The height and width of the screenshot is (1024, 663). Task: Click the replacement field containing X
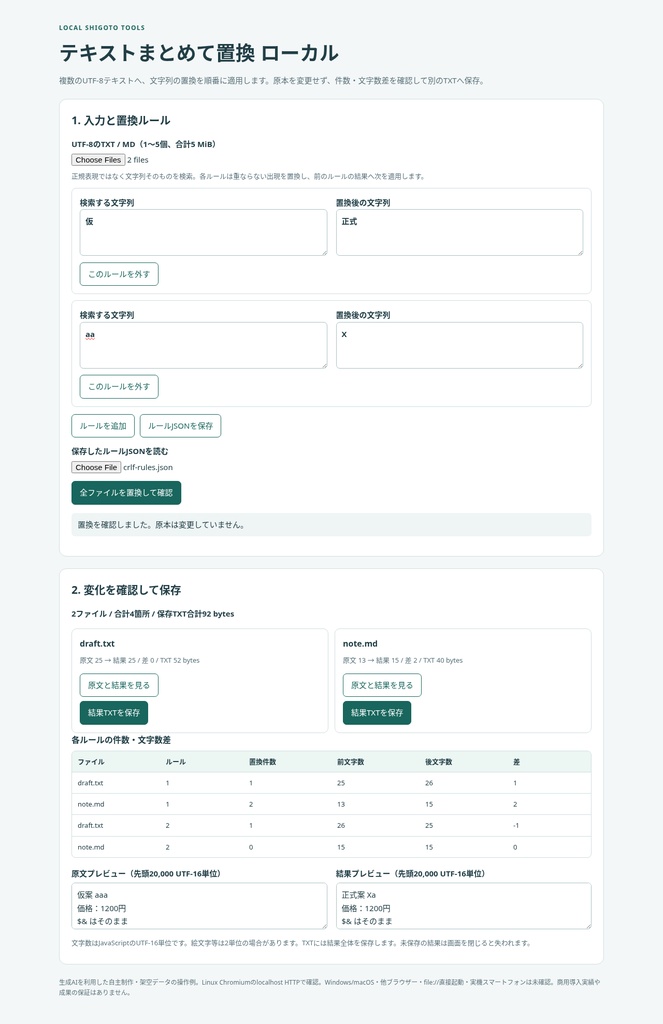point(459,345)
